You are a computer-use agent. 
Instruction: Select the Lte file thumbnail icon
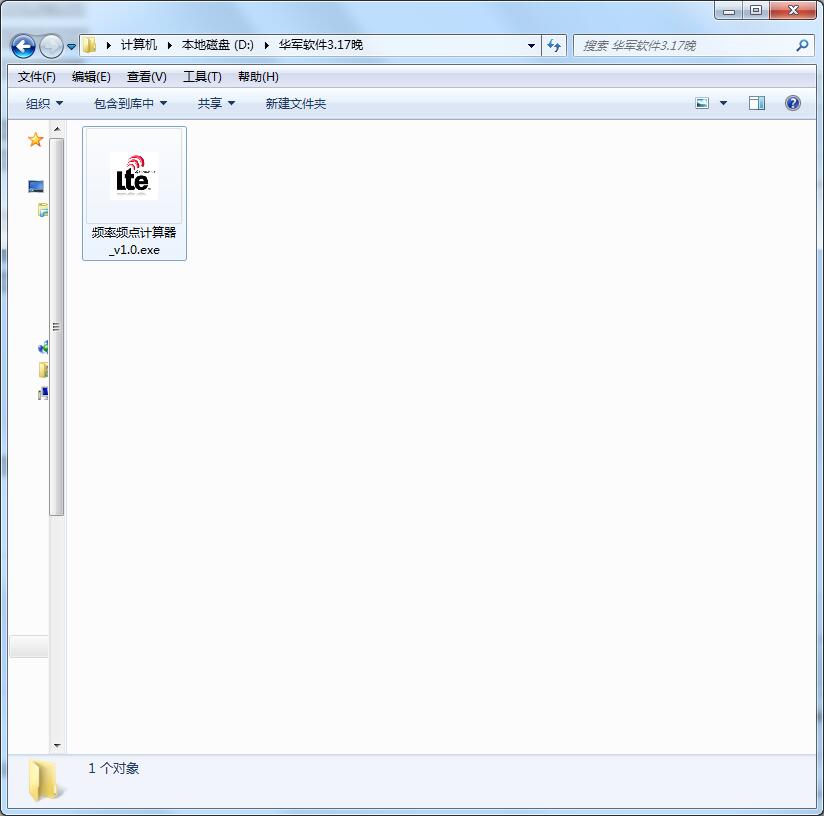[134, 176]
